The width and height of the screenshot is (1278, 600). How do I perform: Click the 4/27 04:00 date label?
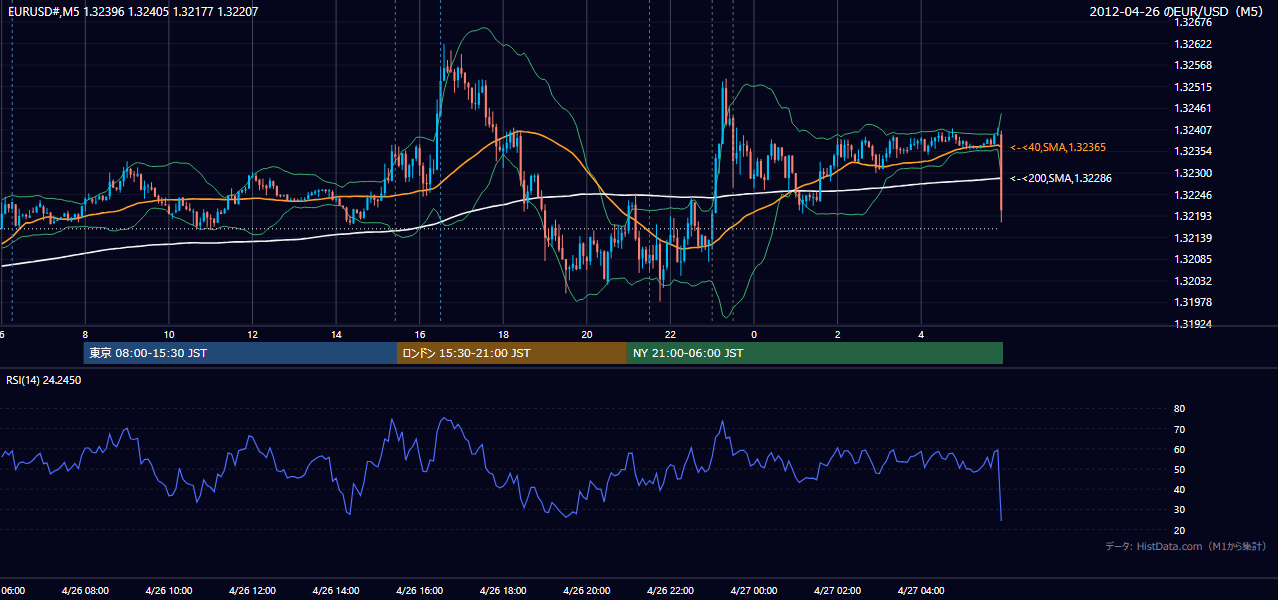pos(921,590)
